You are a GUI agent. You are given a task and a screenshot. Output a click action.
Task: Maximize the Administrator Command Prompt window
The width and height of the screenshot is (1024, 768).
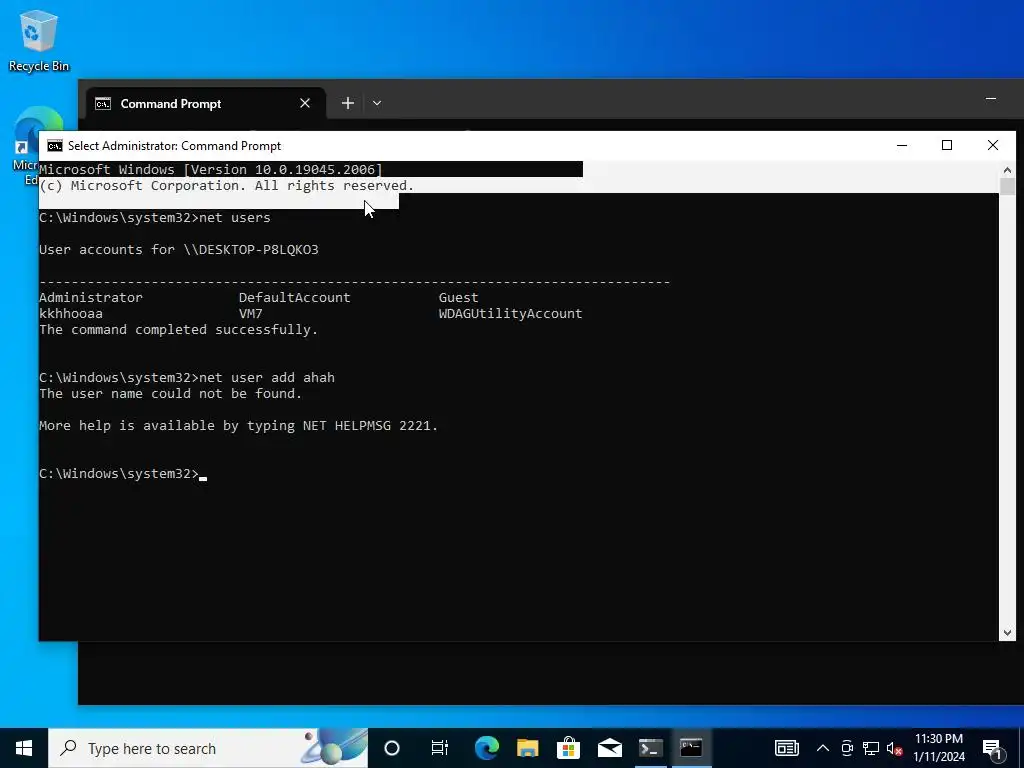point(947,146)
